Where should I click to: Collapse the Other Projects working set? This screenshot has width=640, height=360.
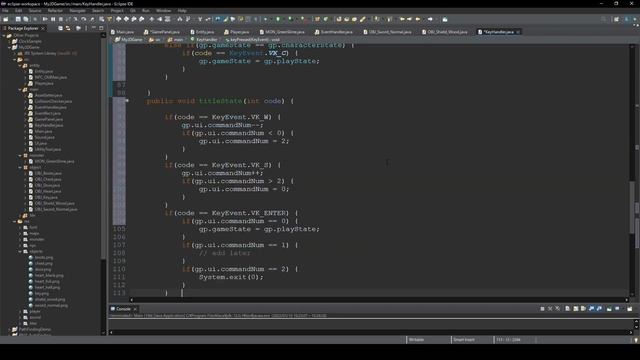4,36
